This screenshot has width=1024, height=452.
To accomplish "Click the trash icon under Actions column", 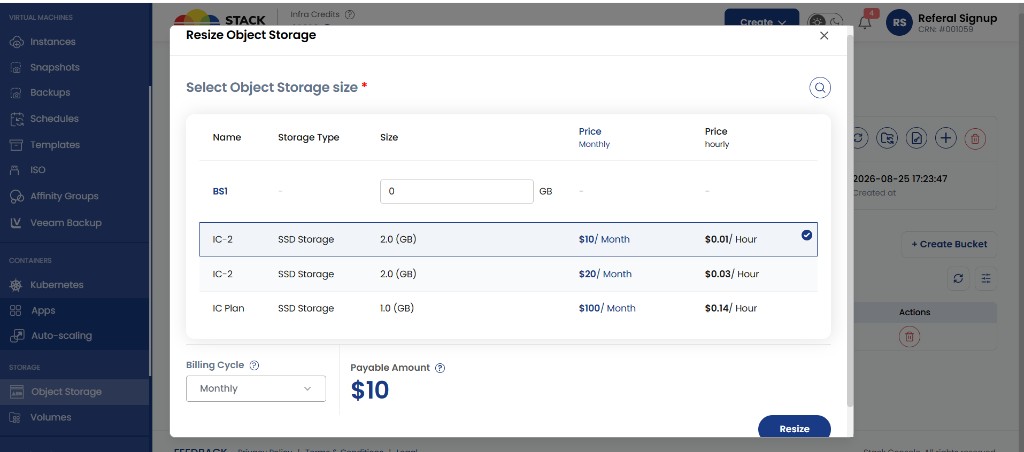I will [x=910, y=337].
